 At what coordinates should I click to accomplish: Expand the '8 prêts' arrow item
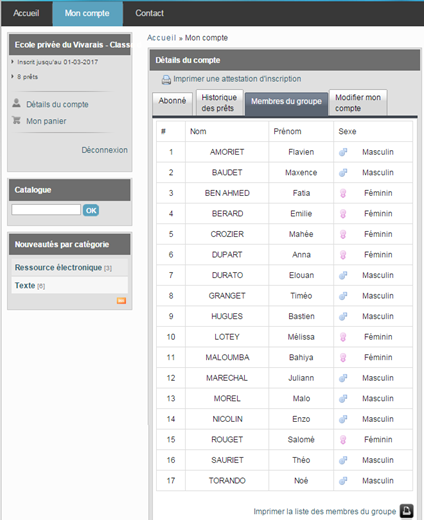(12, 76)
